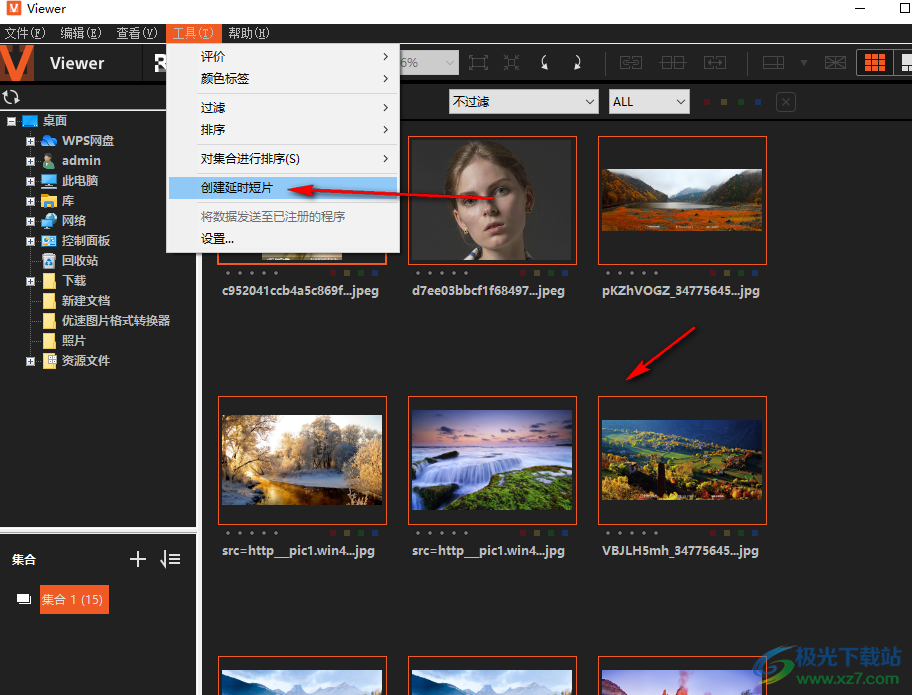
Task: Choose 创建延时短片 from the menu
Action: coord(283,188)
